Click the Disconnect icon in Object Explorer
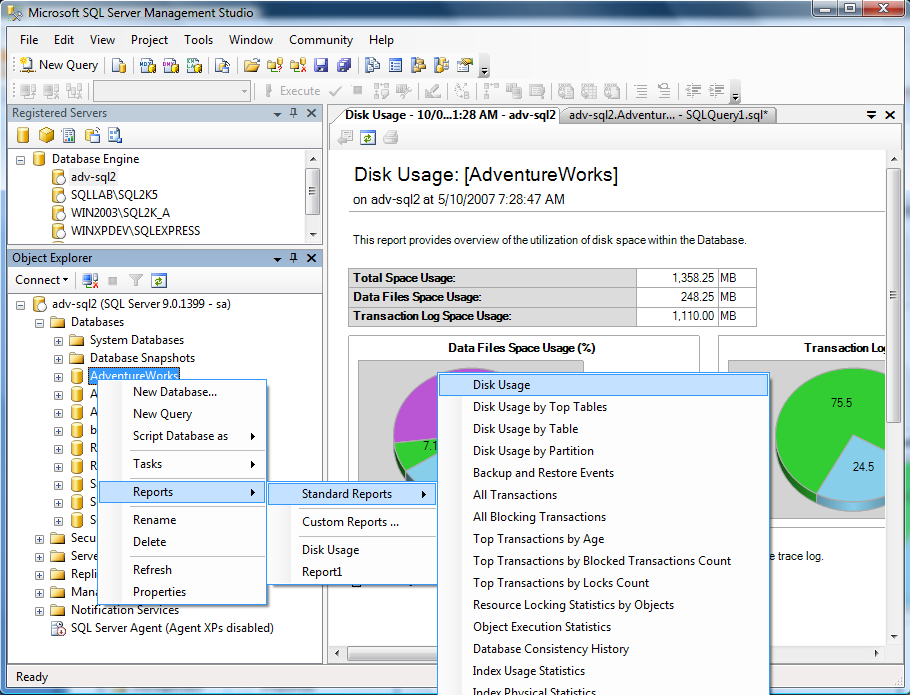The image size is (910, 695). click(90, 281)
